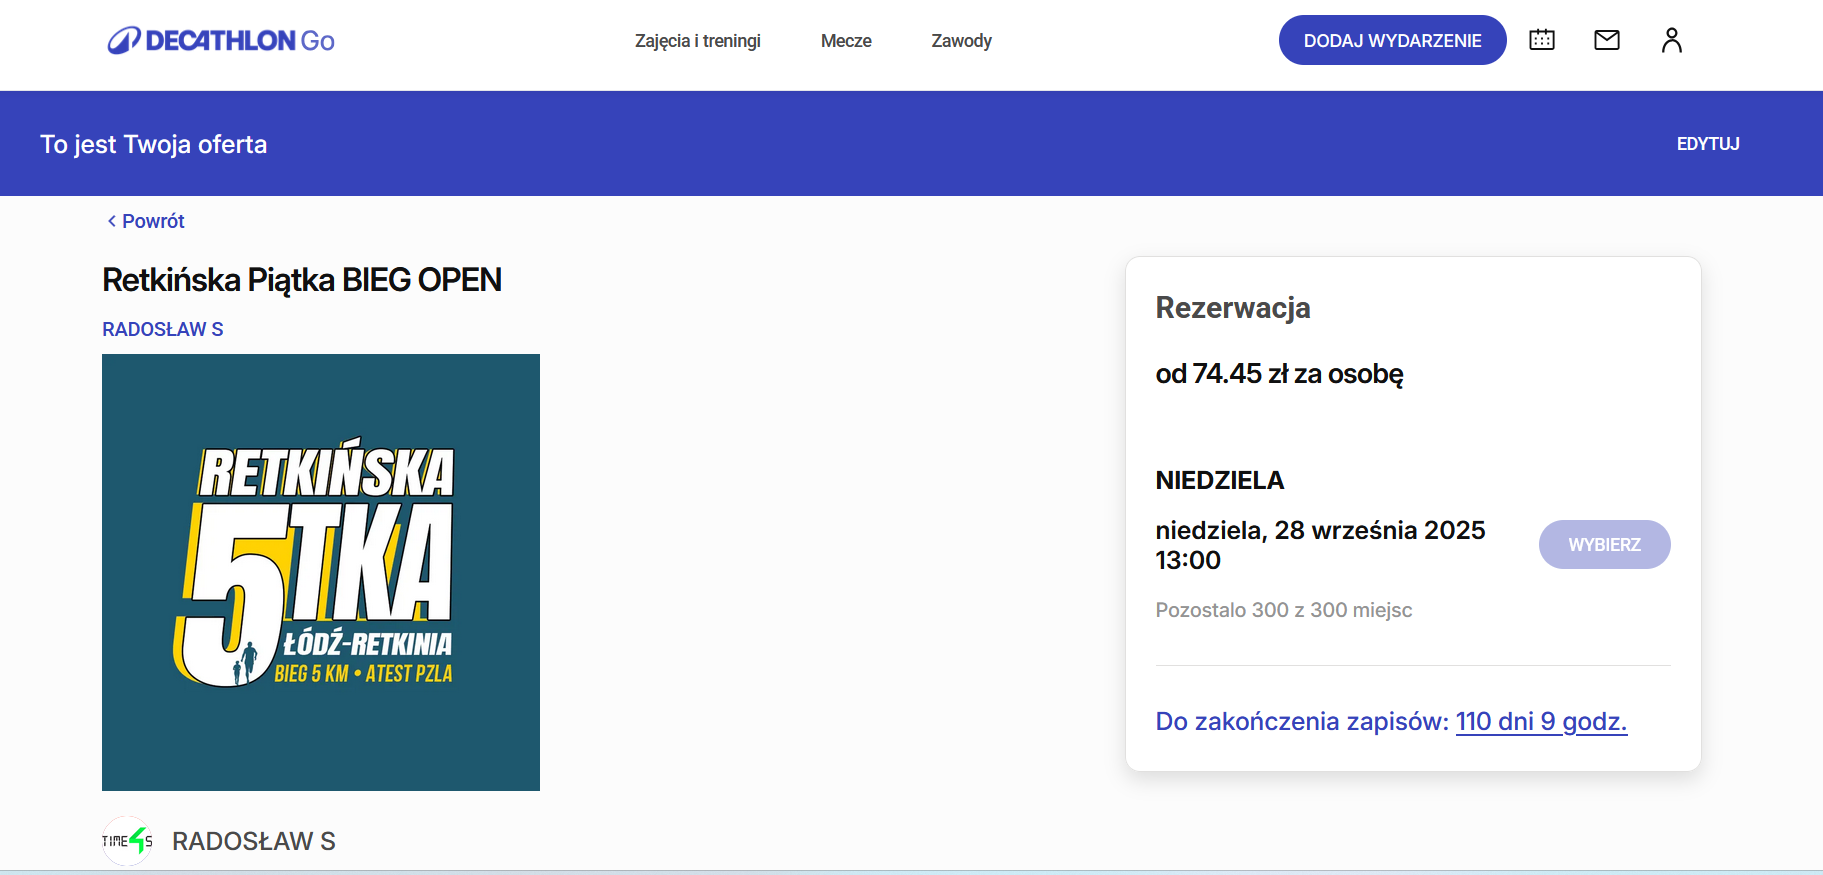Go back using the Powrót link

[x=146, y=221]
